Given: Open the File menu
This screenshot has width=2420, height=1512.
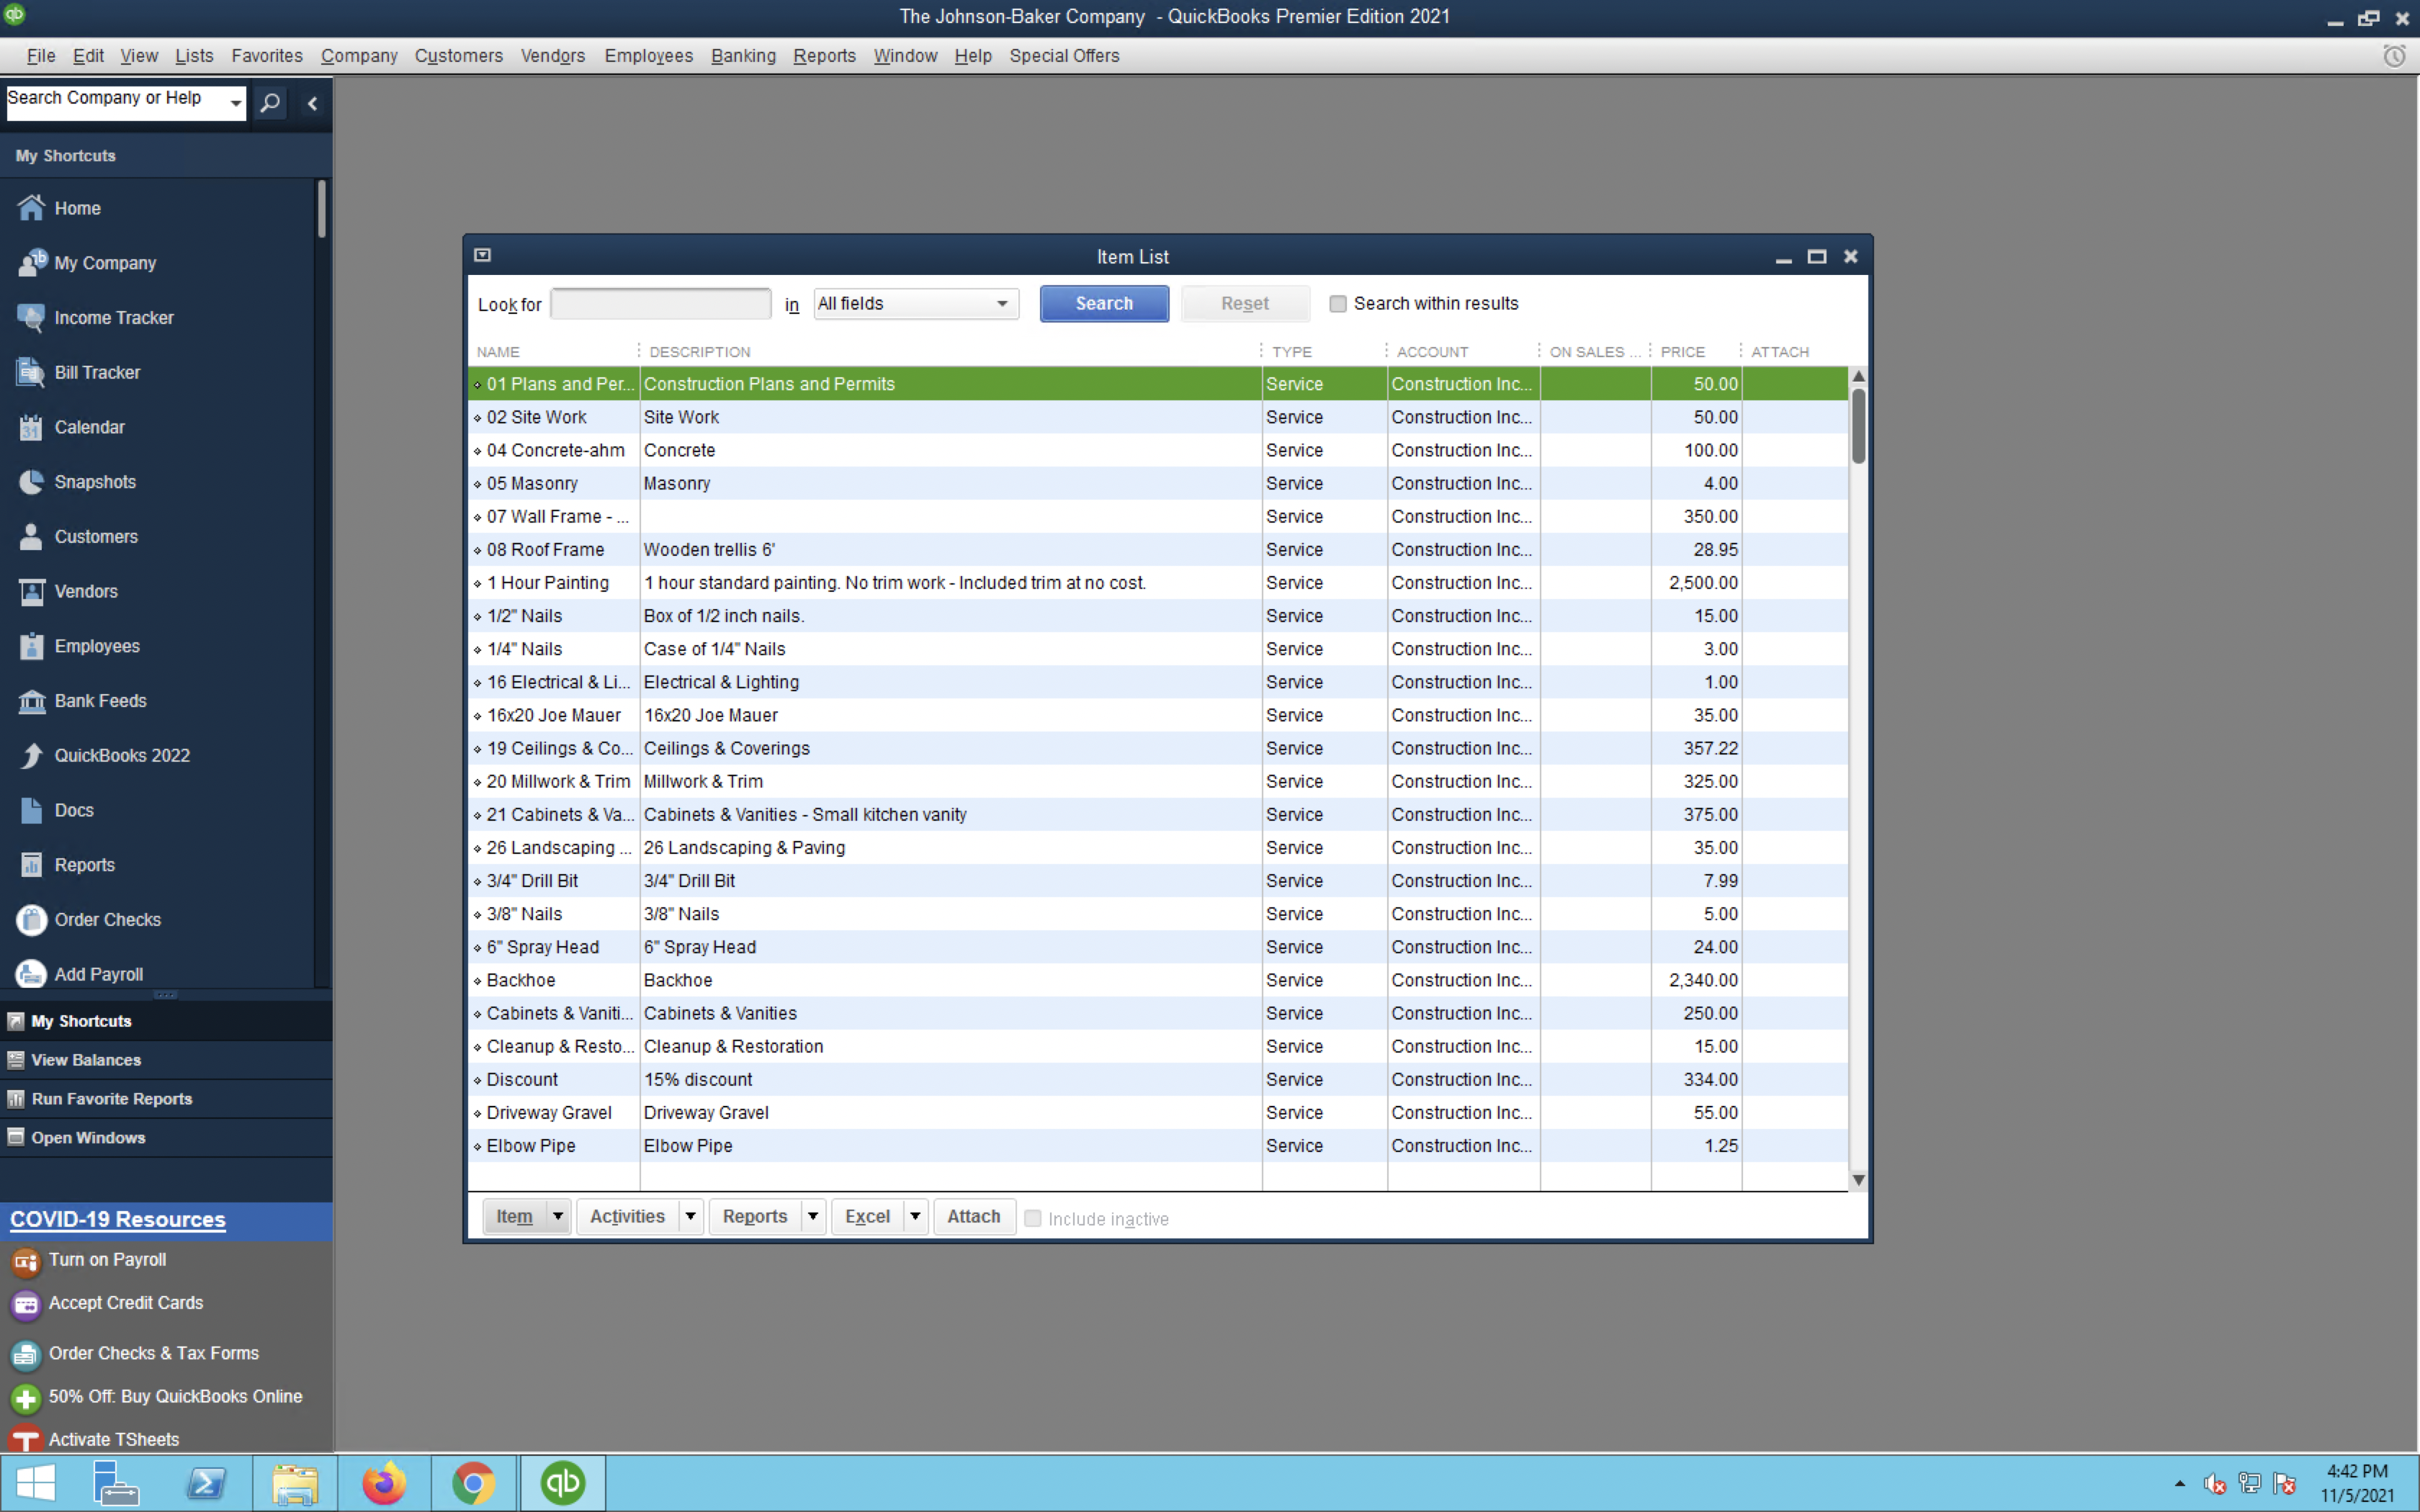Looking at the screenshot, I should coord(41,56).
